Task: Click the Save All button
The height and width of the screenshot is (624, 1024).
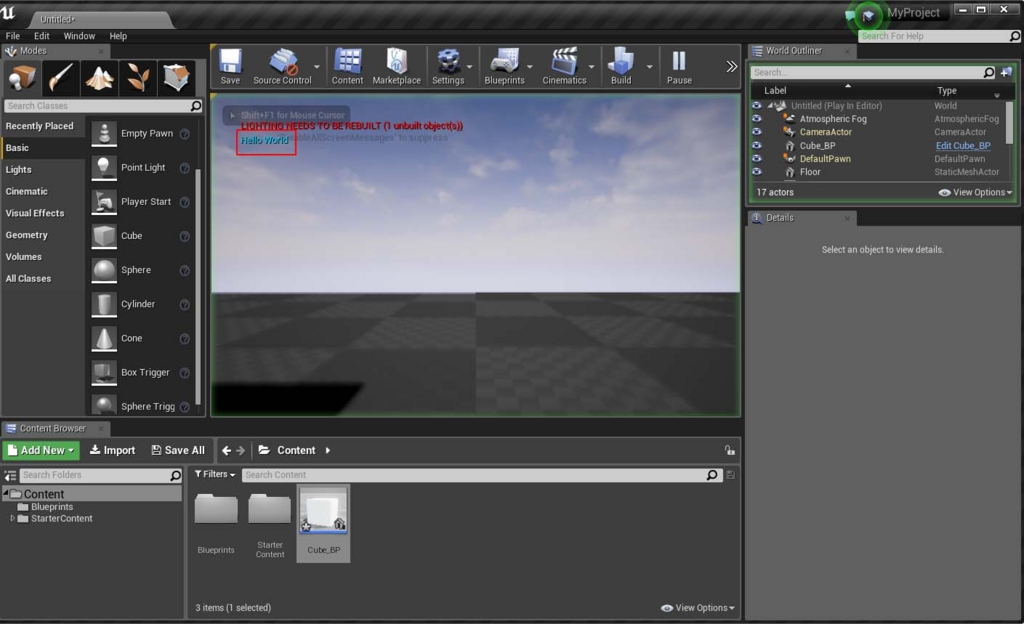Action: click(x=178, y=450)
